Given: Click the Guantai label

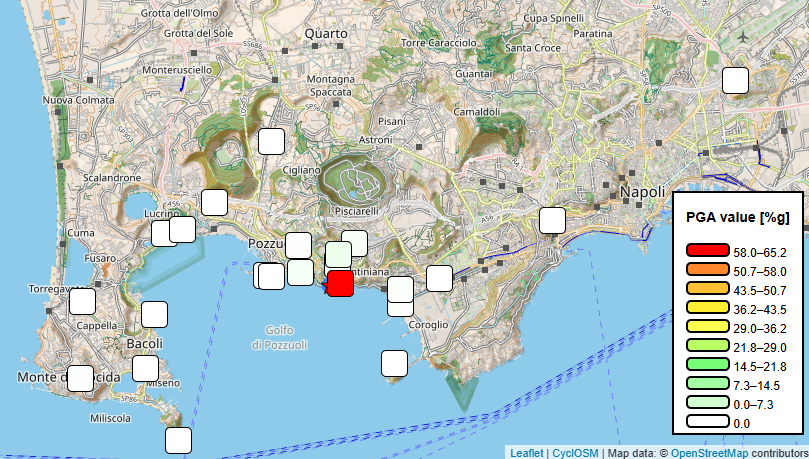Looking at the screenshot, I should click(x=474, y=74).
